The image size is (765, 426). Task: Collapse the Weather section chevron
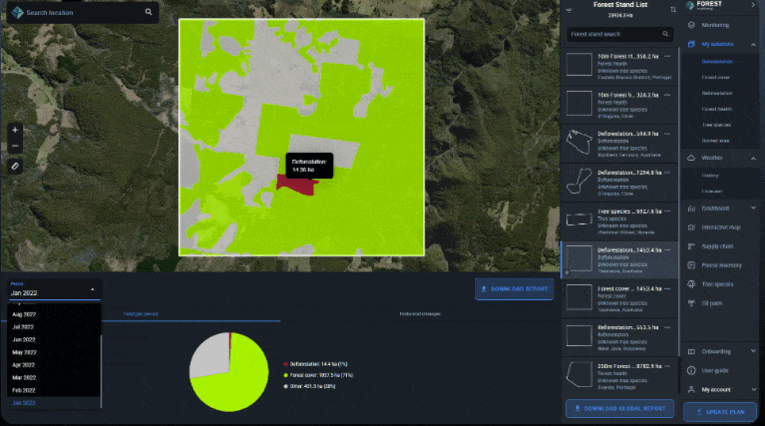753,158
